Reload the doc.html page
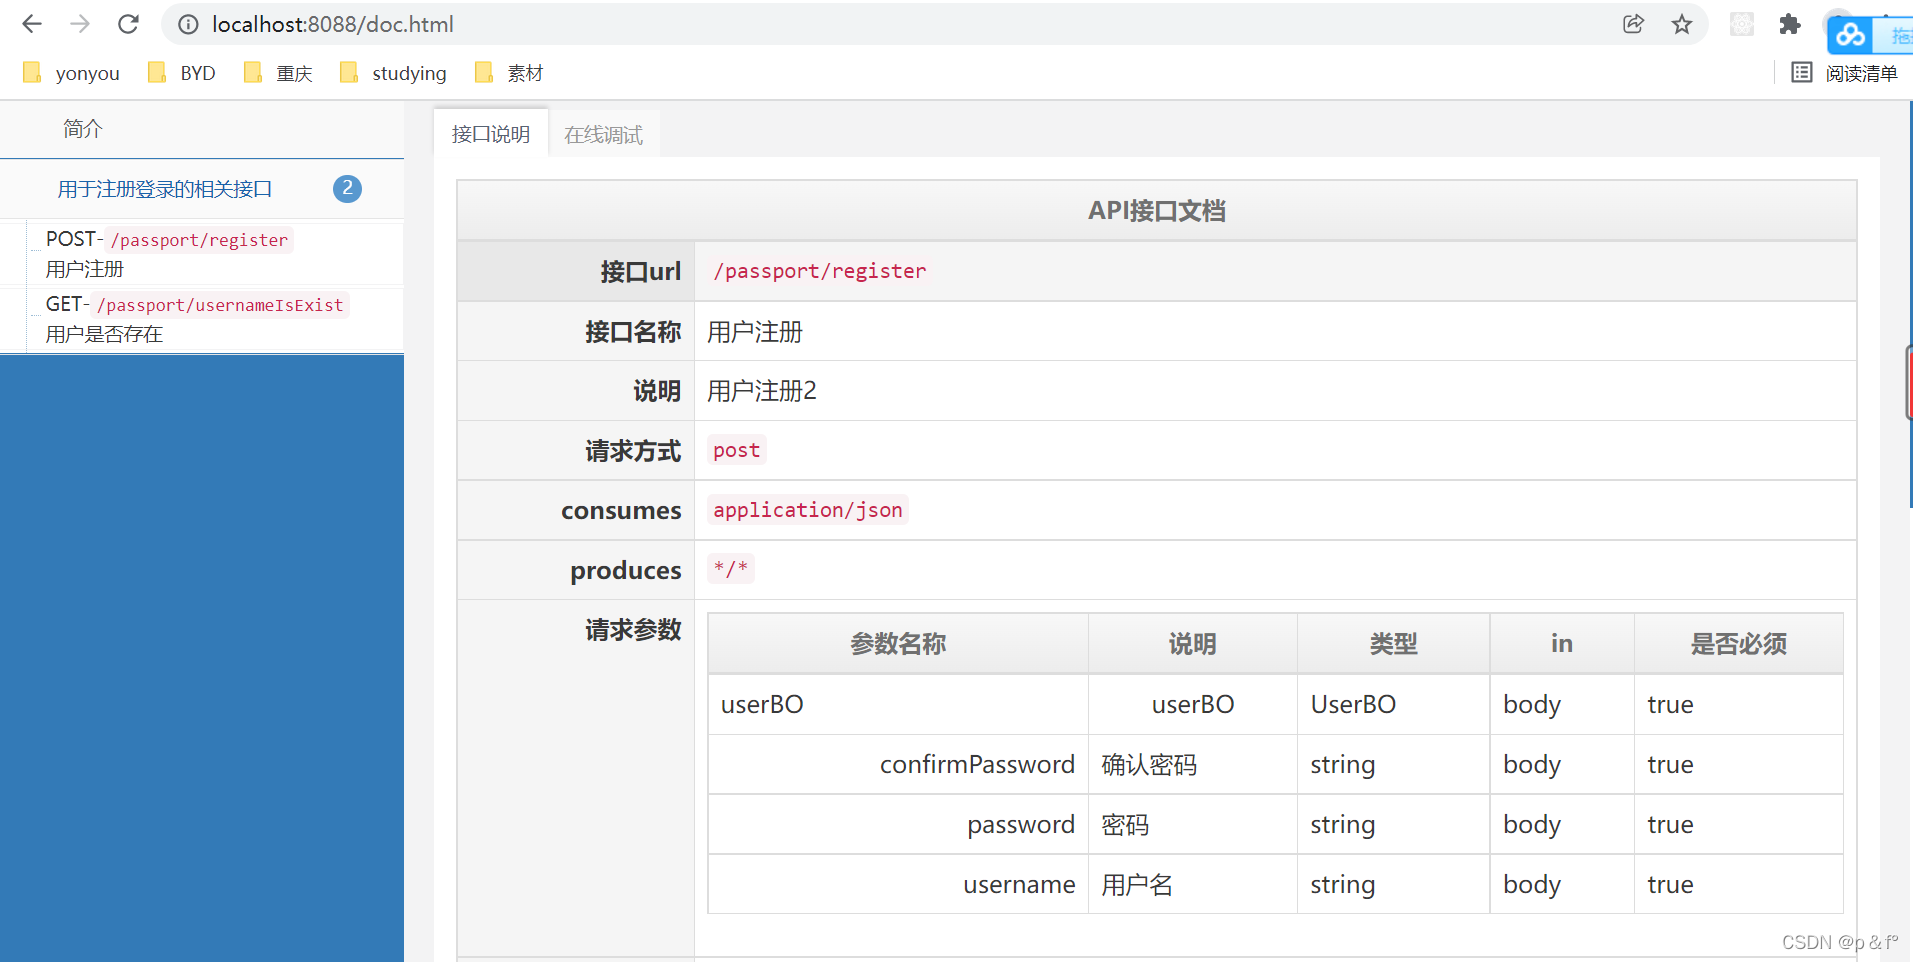The width and height of the screenshot is (1913, 962). (128, 24)
